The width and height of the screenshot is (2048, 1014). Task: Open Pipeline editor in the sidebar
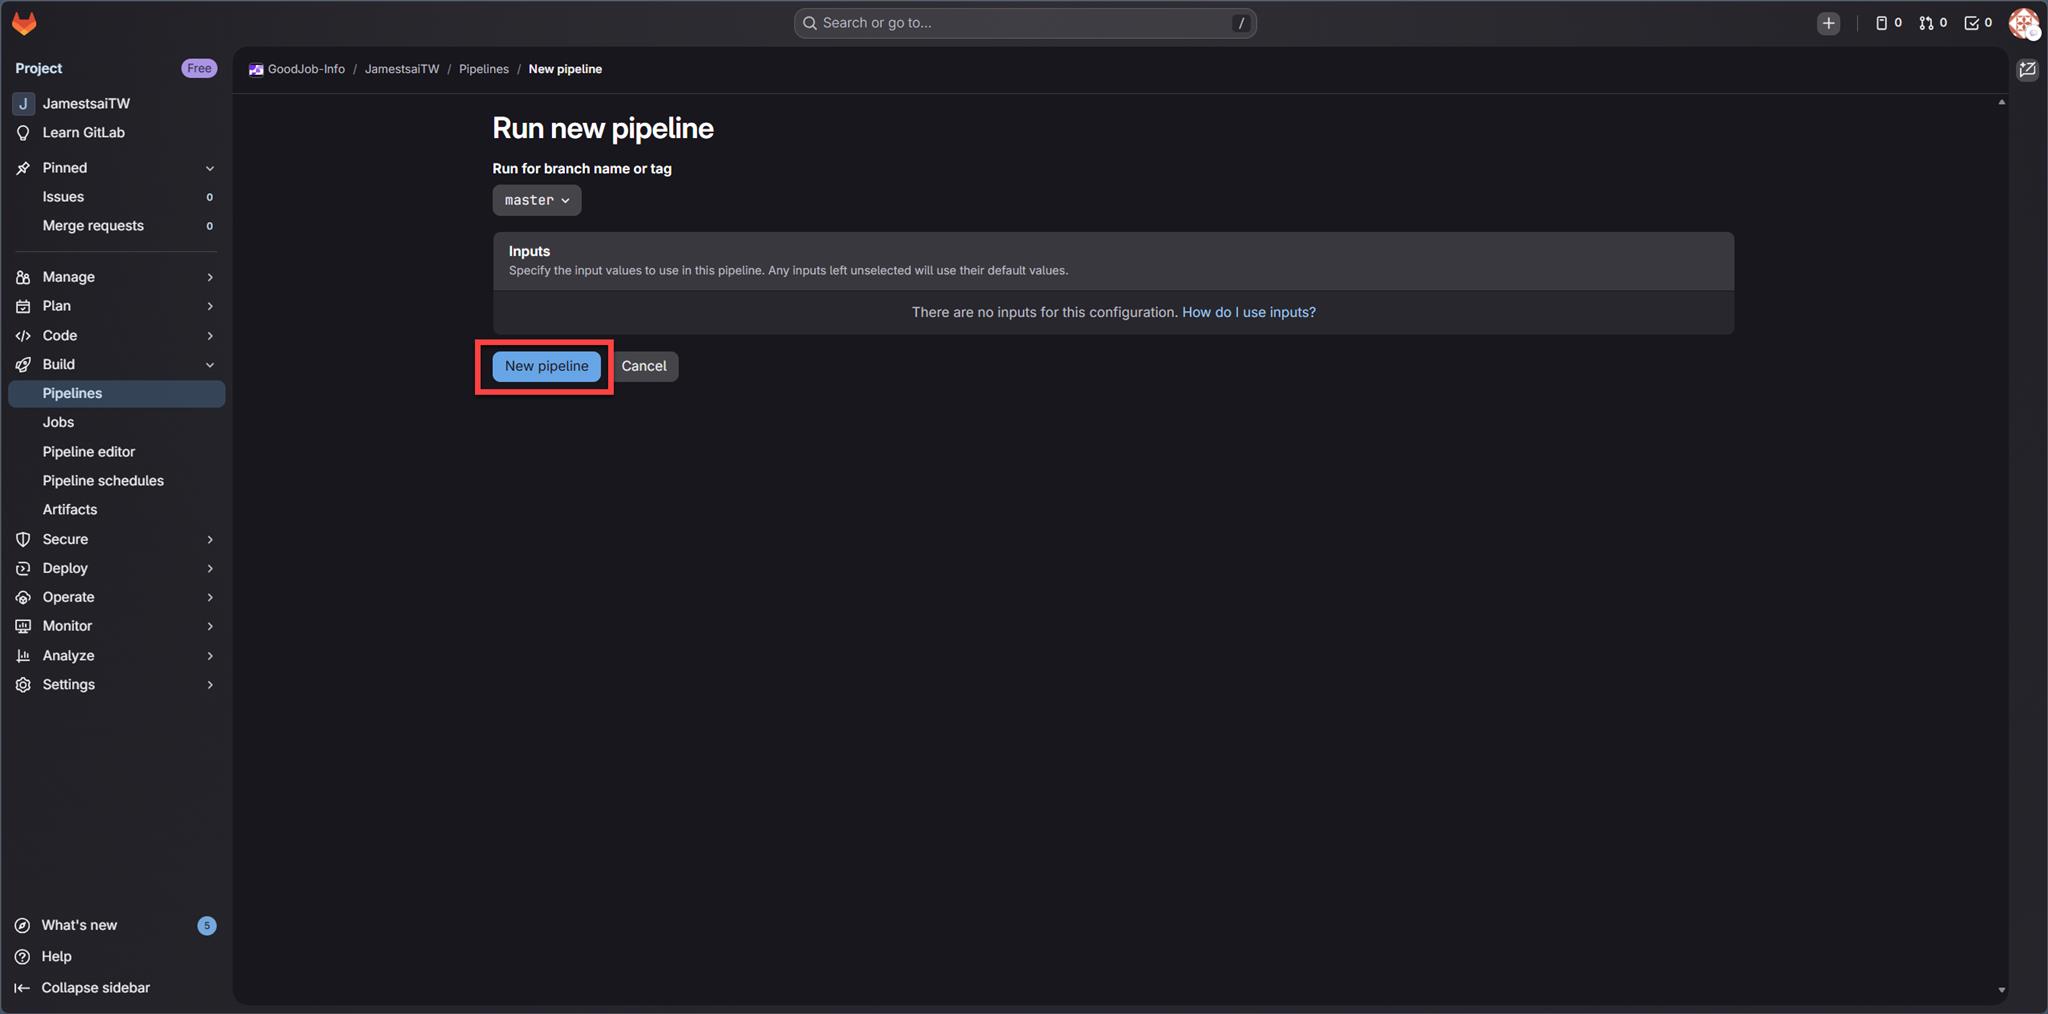[x=88, y=451]
